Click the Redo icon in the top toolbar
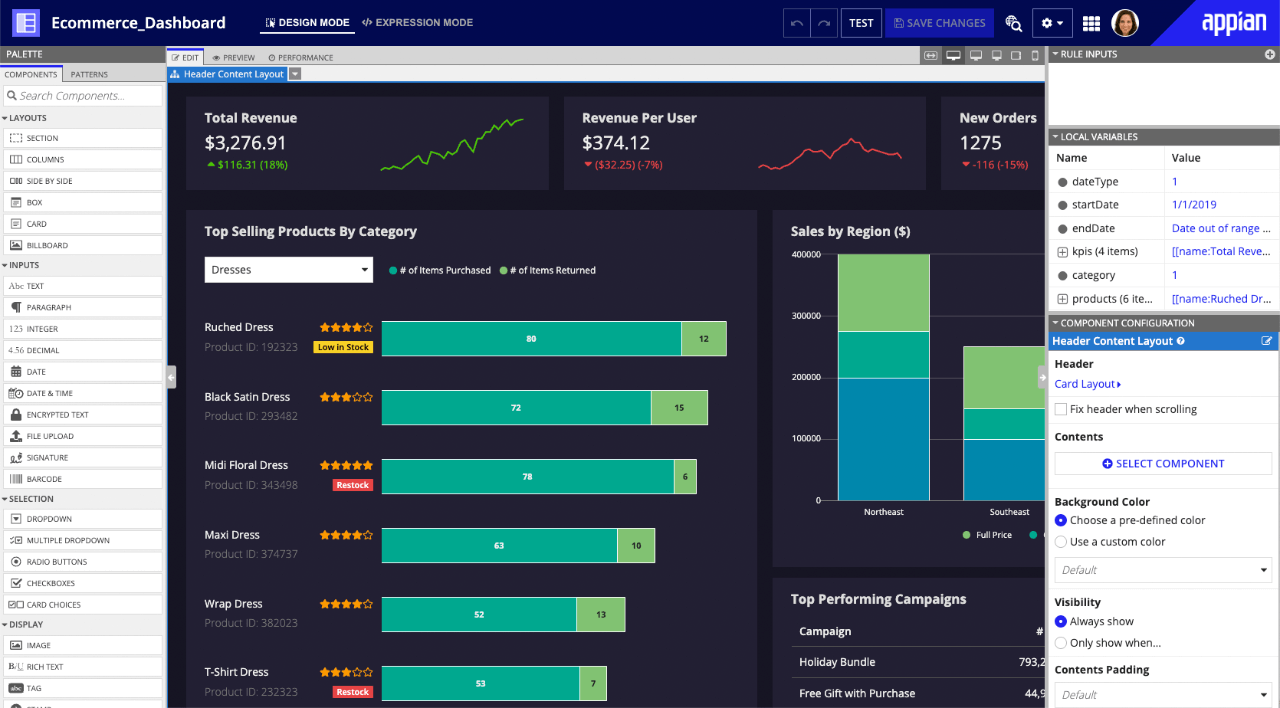Image resolution: width=1280 pixels, height=708 pixels. (823, 23)
